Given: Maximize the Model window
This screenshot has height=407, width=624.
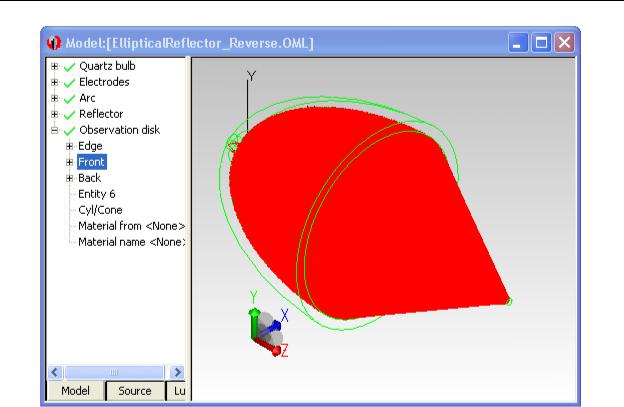Looking at the screenshot, I should (541, 43).
